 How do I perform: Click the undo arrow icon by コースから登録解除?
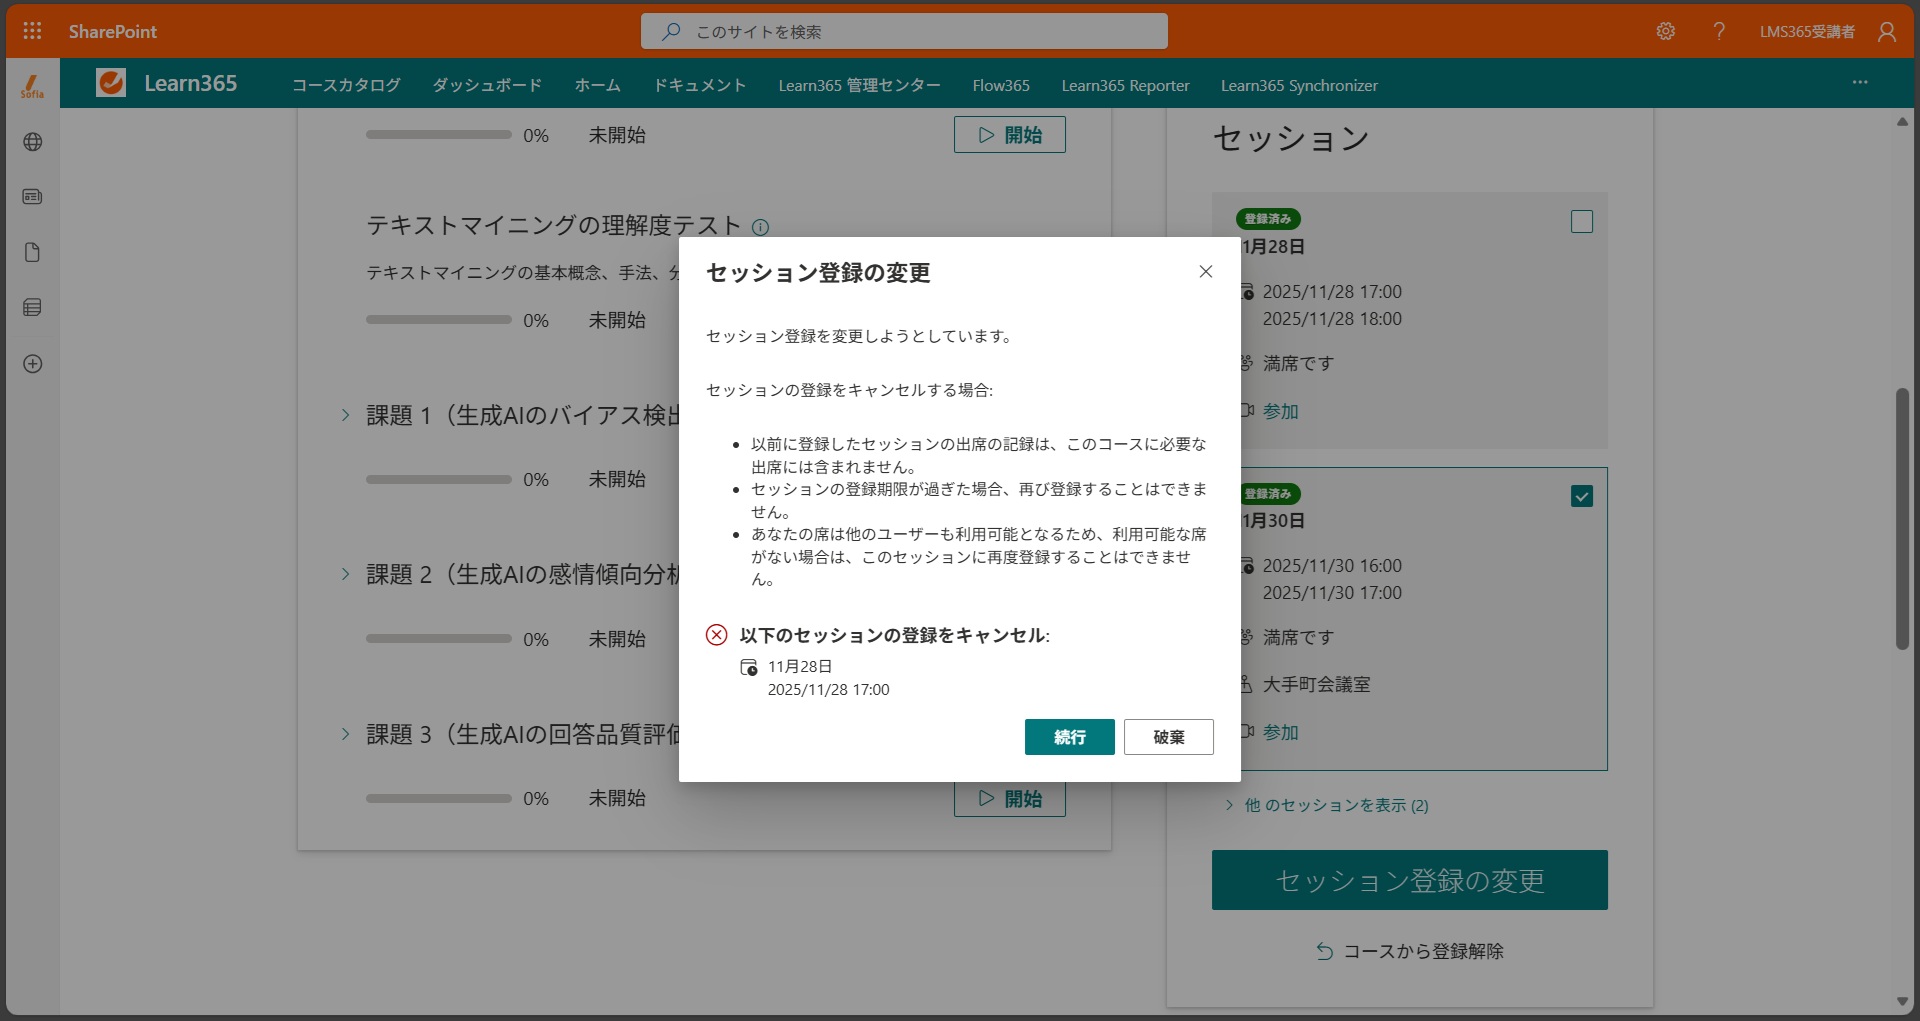(x=1325, y=951)
